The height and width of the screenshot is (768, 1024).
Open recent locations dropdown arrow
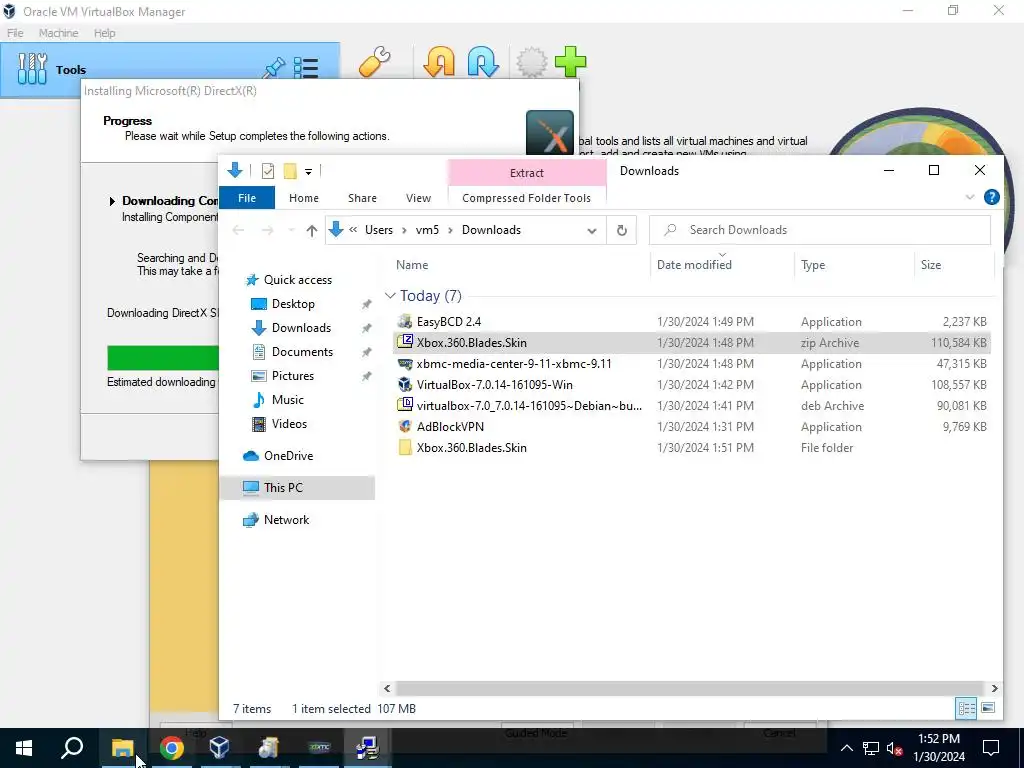point(291,230)
